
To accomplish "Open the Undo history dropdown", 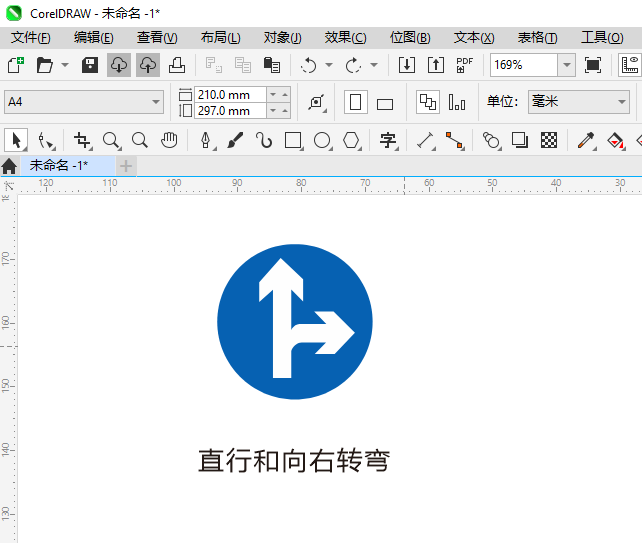I will click(329, 65).
